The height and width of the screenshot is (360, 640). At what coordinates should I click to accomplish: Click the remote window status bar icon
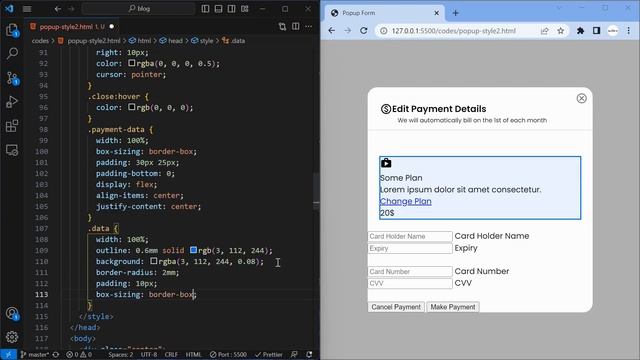click(x=8, y=354)
